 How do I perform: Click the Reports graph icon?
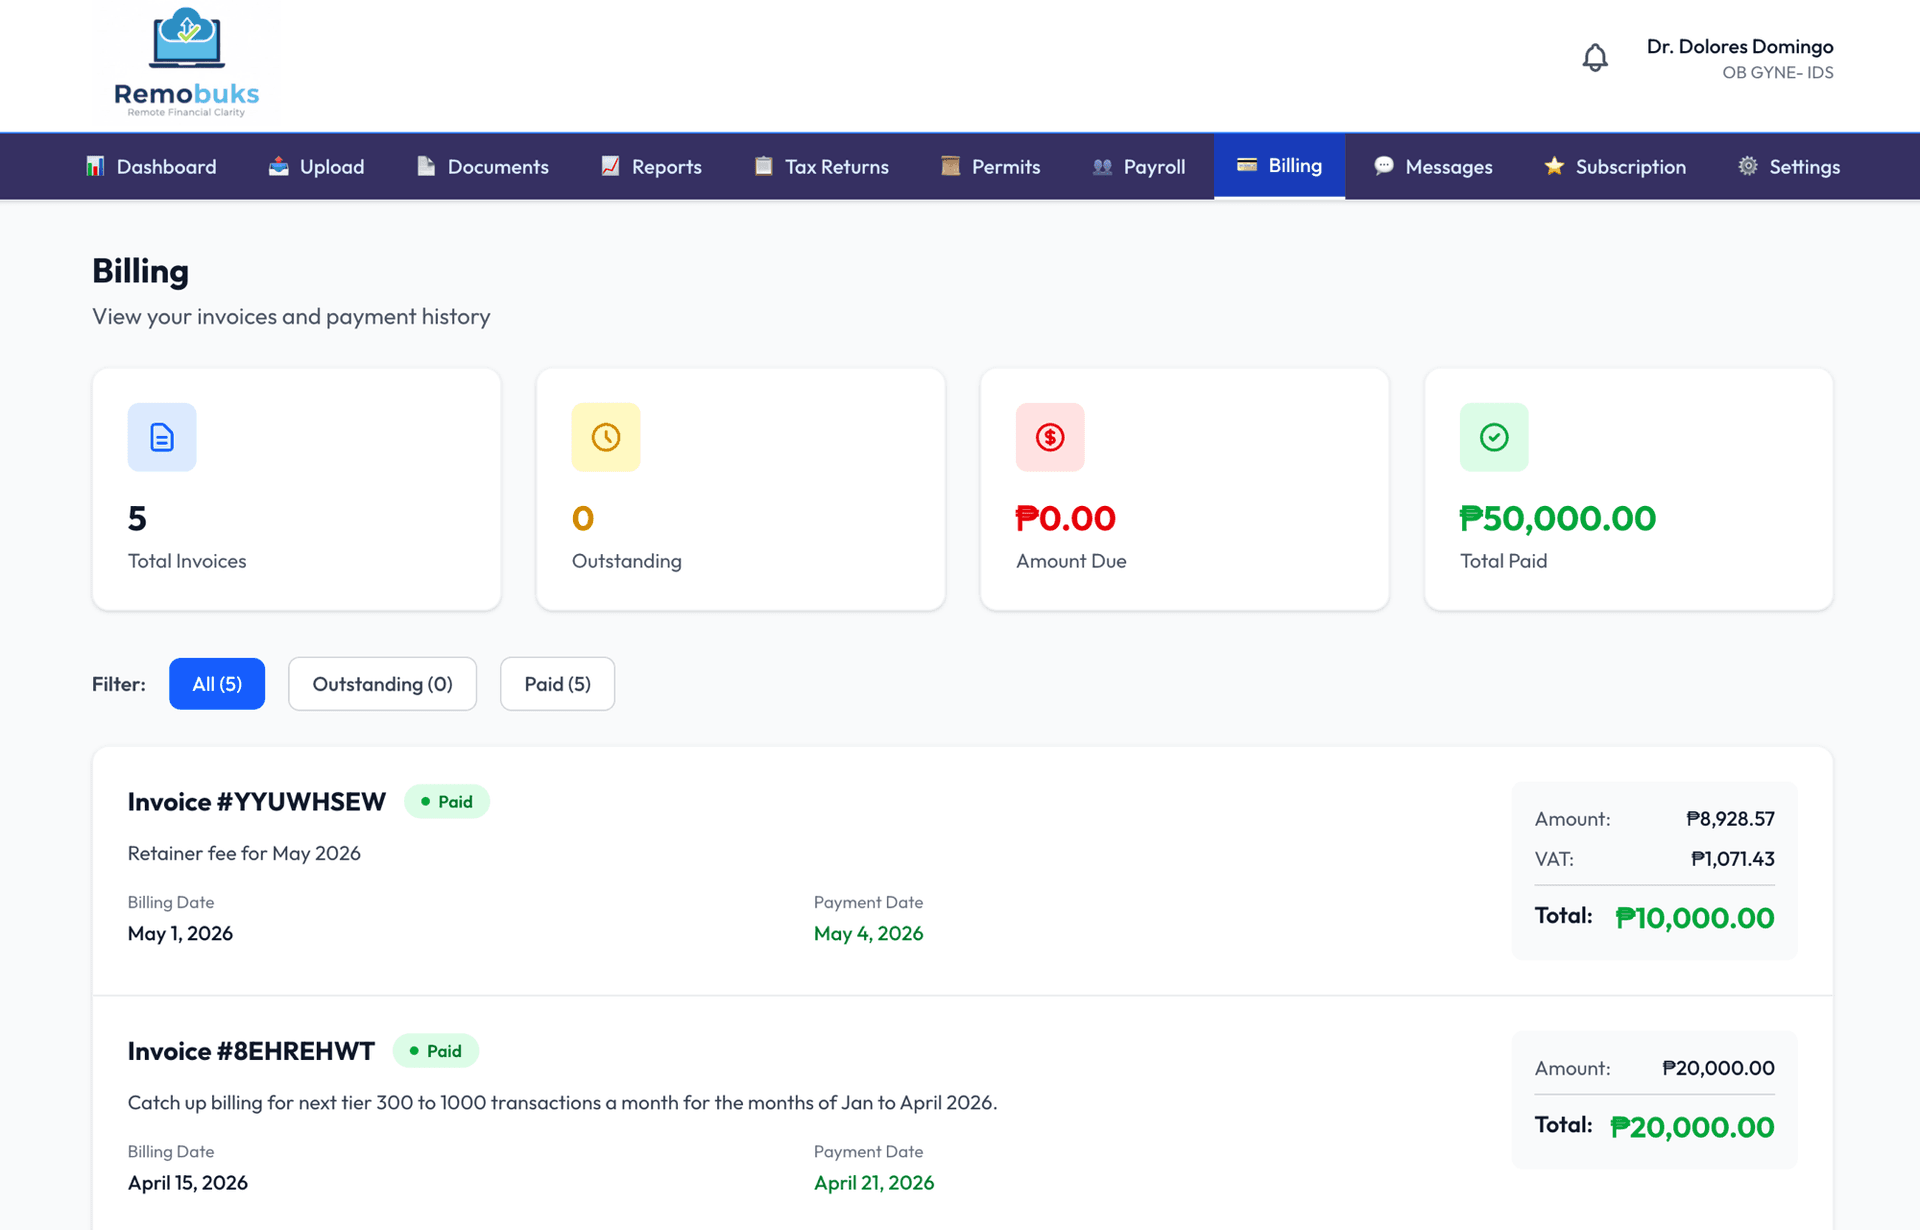pyautogui.click(x=610, y=166)
